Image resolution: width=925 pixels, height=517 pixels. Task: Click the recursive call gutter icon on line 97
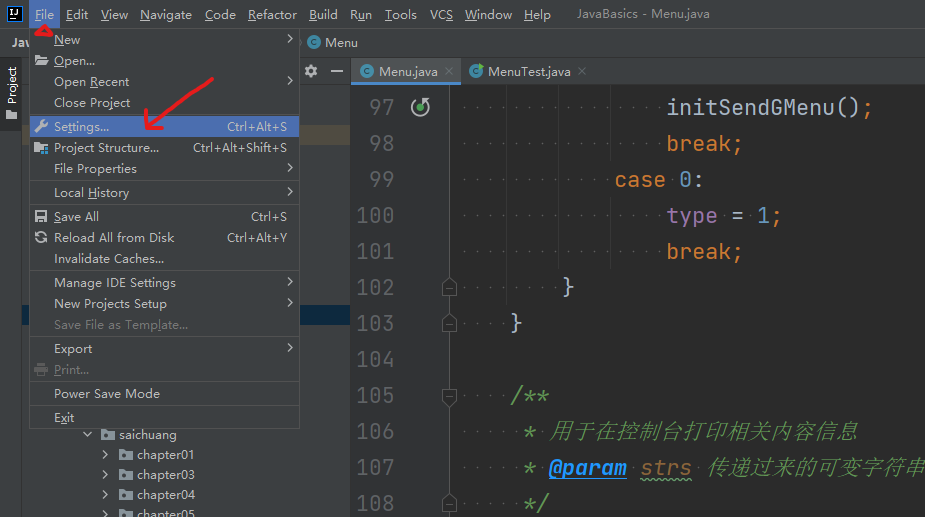[x=420, y=107]
